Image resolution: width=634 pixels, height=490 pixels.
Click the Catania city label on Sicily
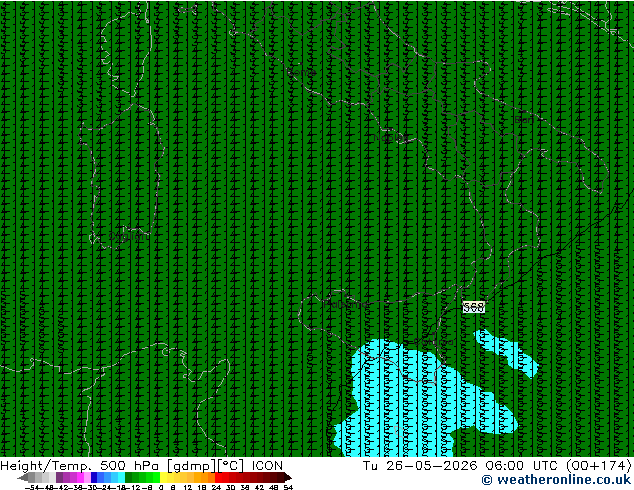pos(434,342)
